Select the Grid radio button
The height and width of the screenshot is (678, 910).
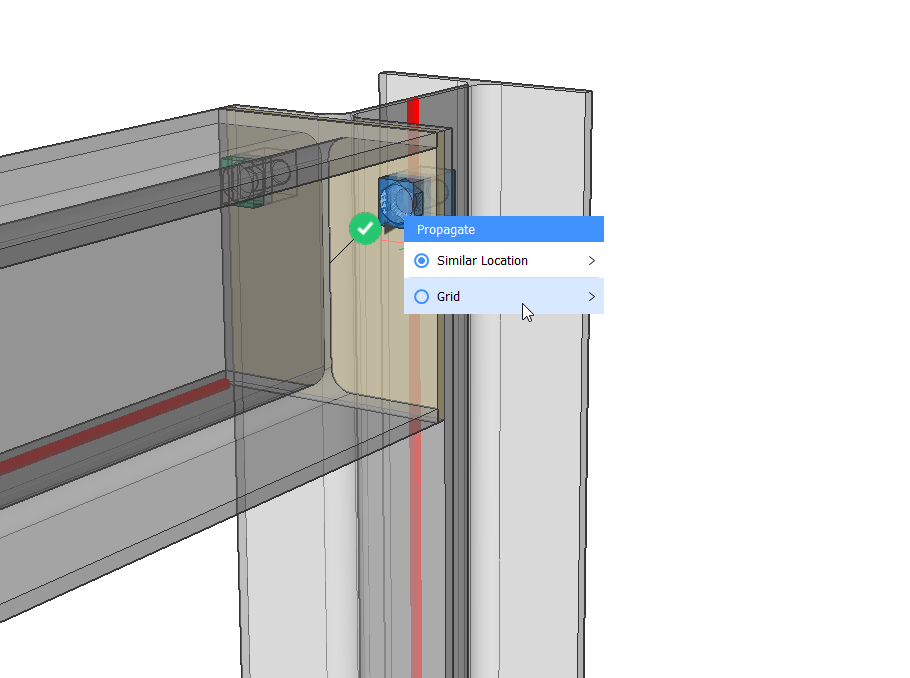(421, 297)
